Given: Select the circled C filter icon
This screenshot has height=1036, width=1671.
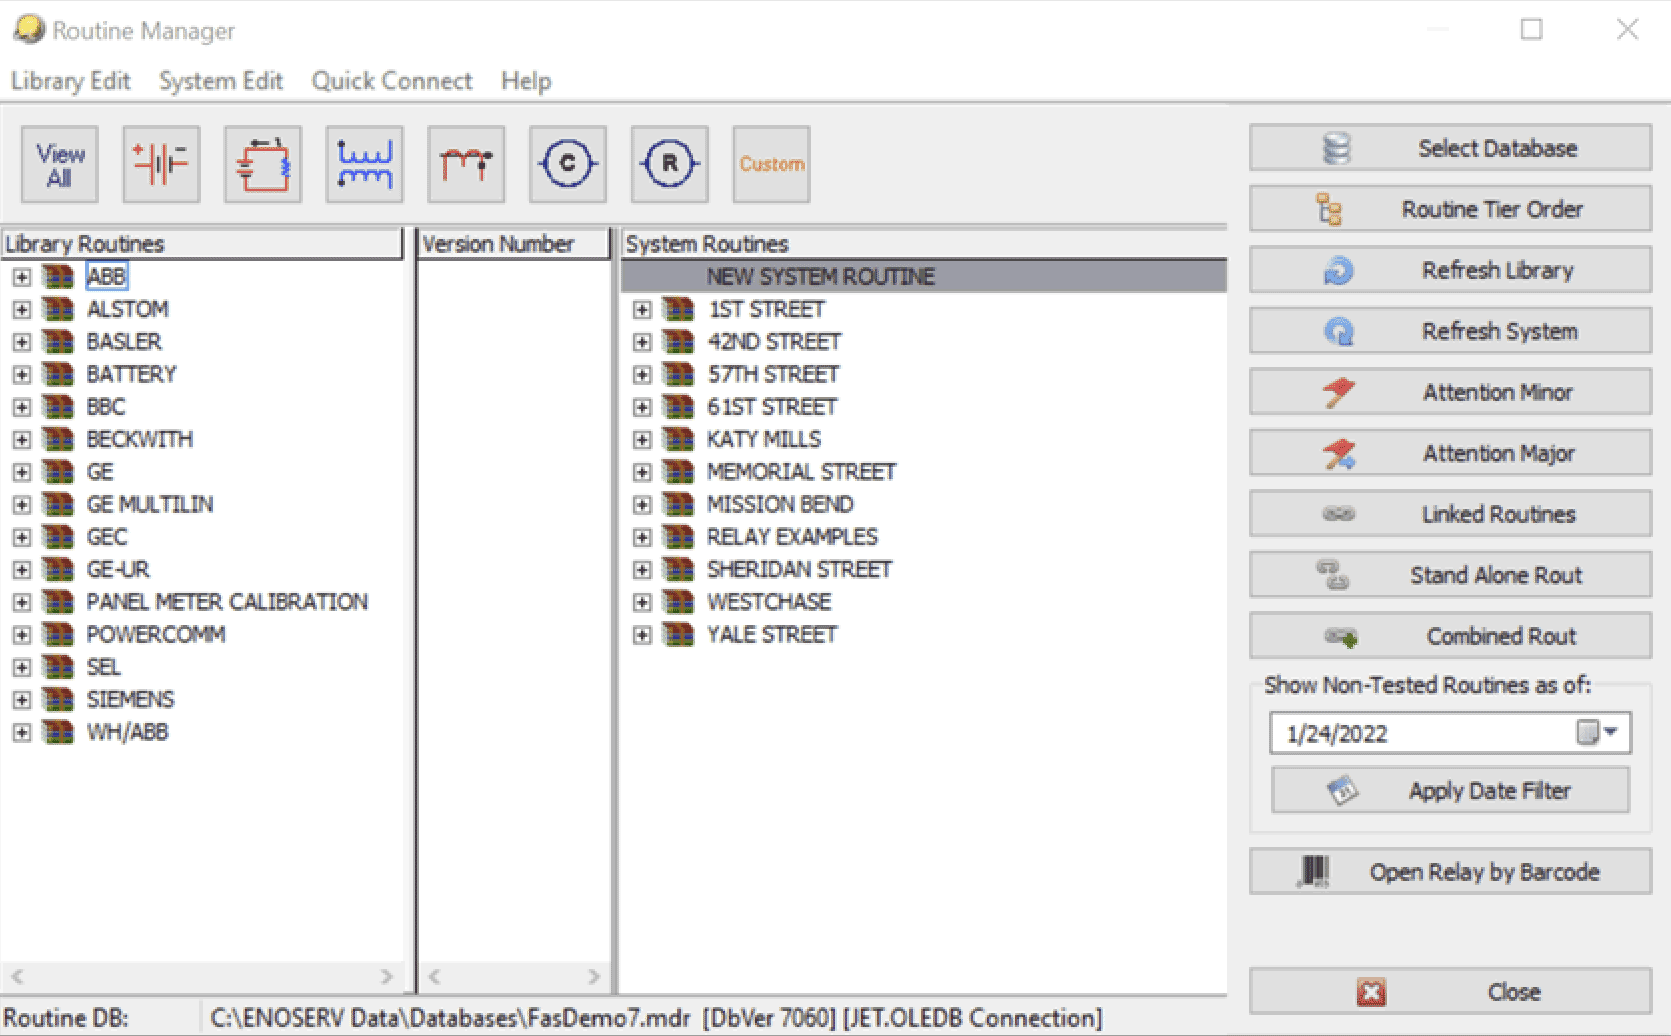Looking at the screenshot, I should click(x=568, y=165).
